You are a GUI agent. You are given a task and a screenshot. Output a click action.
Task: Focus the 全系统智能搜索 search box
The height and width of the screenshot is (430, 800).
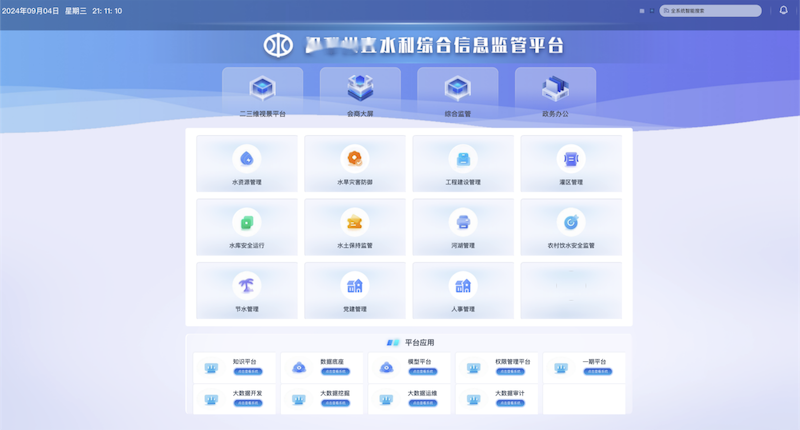(x=710, y=11)
